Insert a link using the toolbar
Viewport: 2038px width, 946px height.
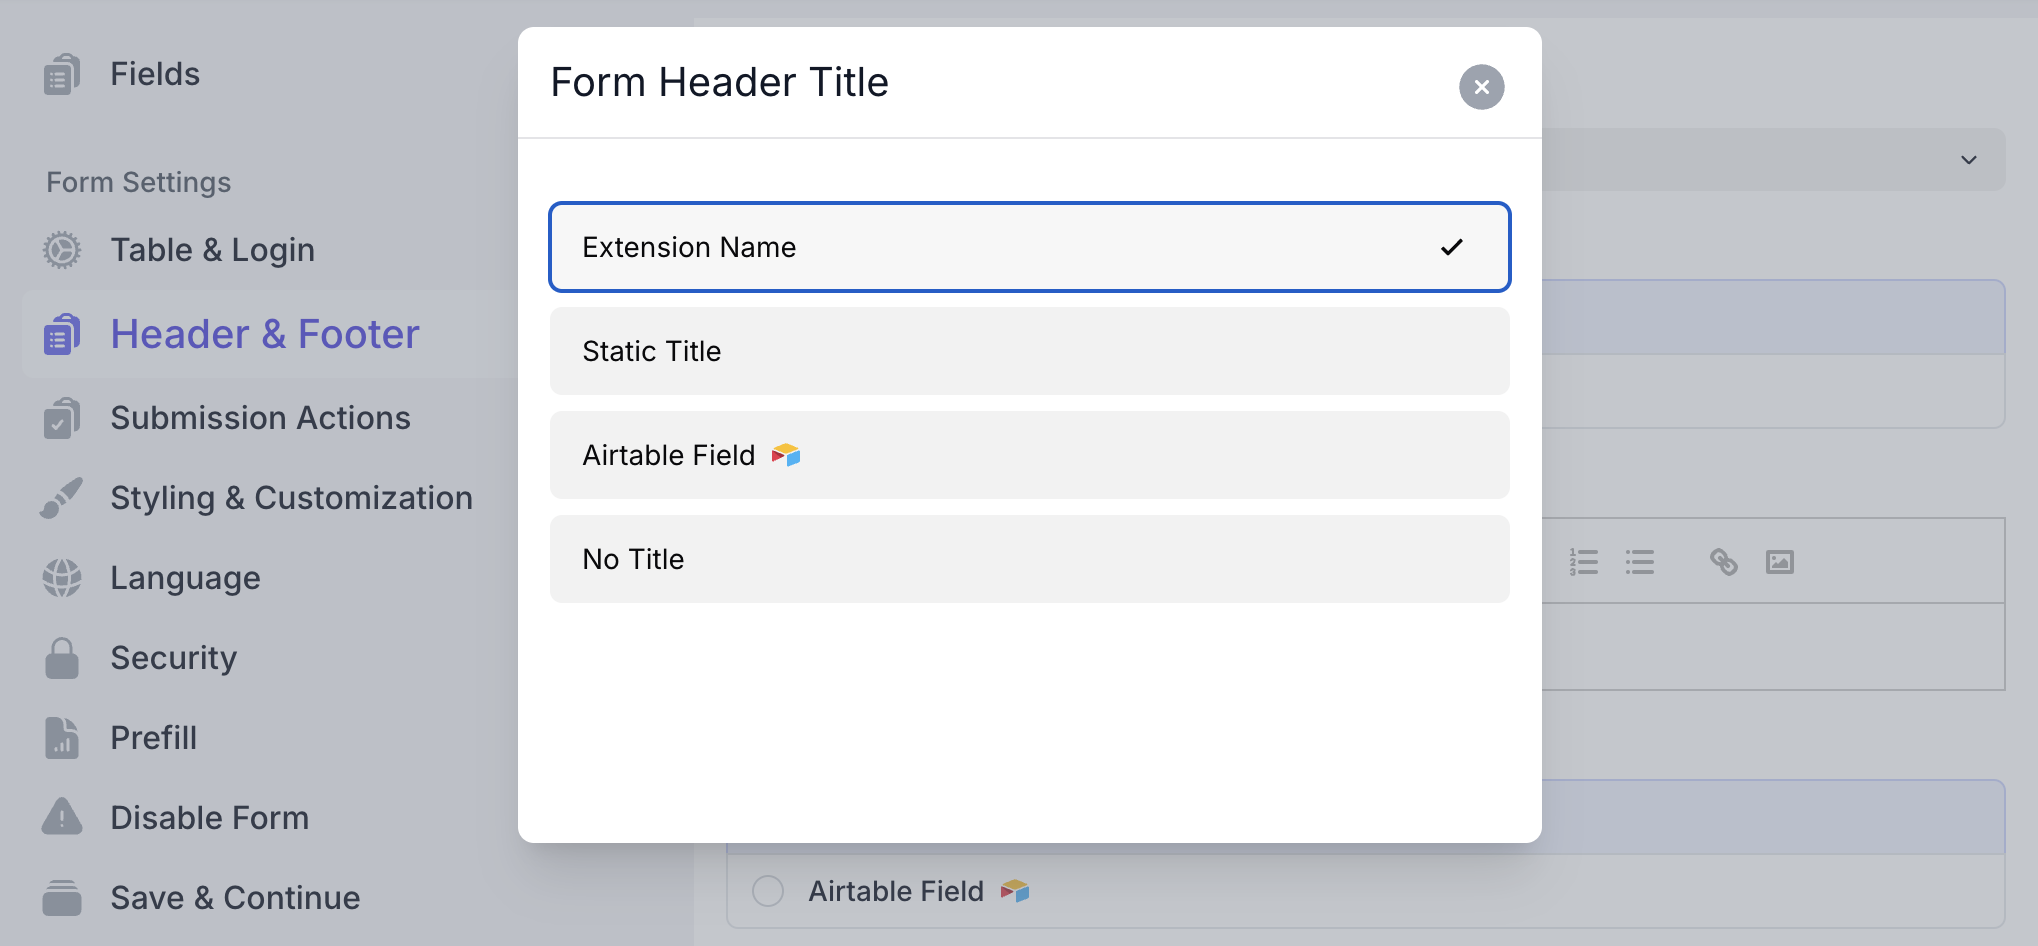tap(1724, 562)
